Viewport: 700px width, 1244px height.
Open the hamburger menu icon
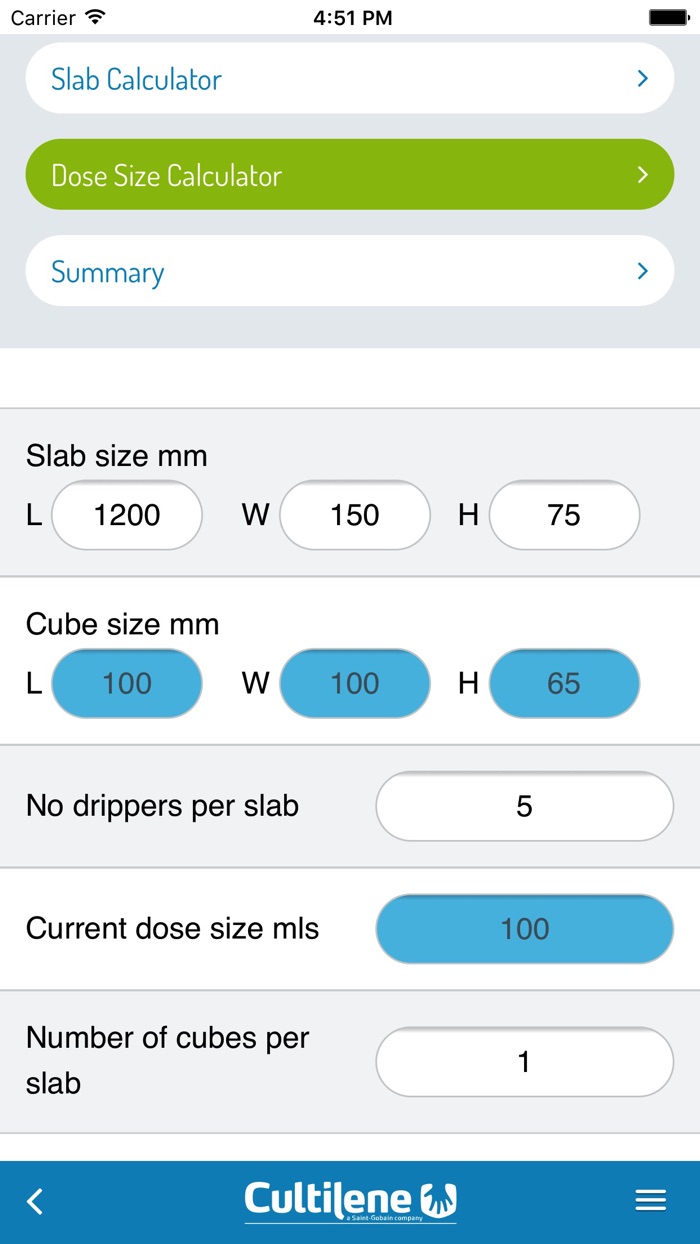650,1200
